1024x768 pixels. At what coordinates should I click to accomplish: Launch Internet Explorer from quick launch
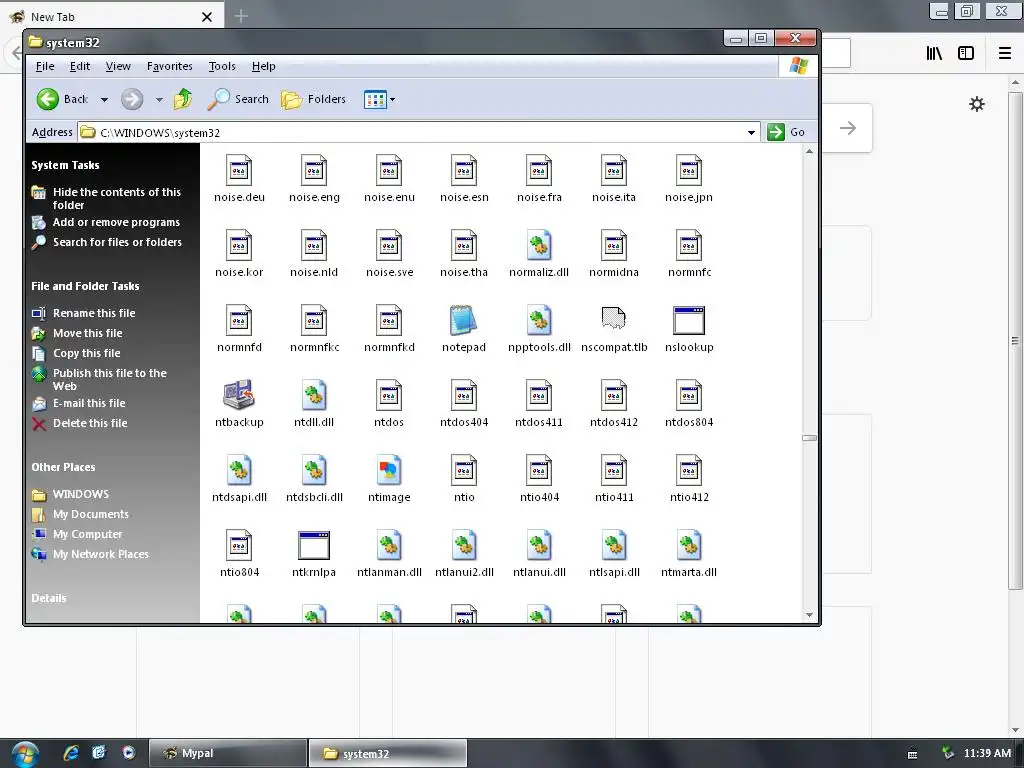coord(71,752)
